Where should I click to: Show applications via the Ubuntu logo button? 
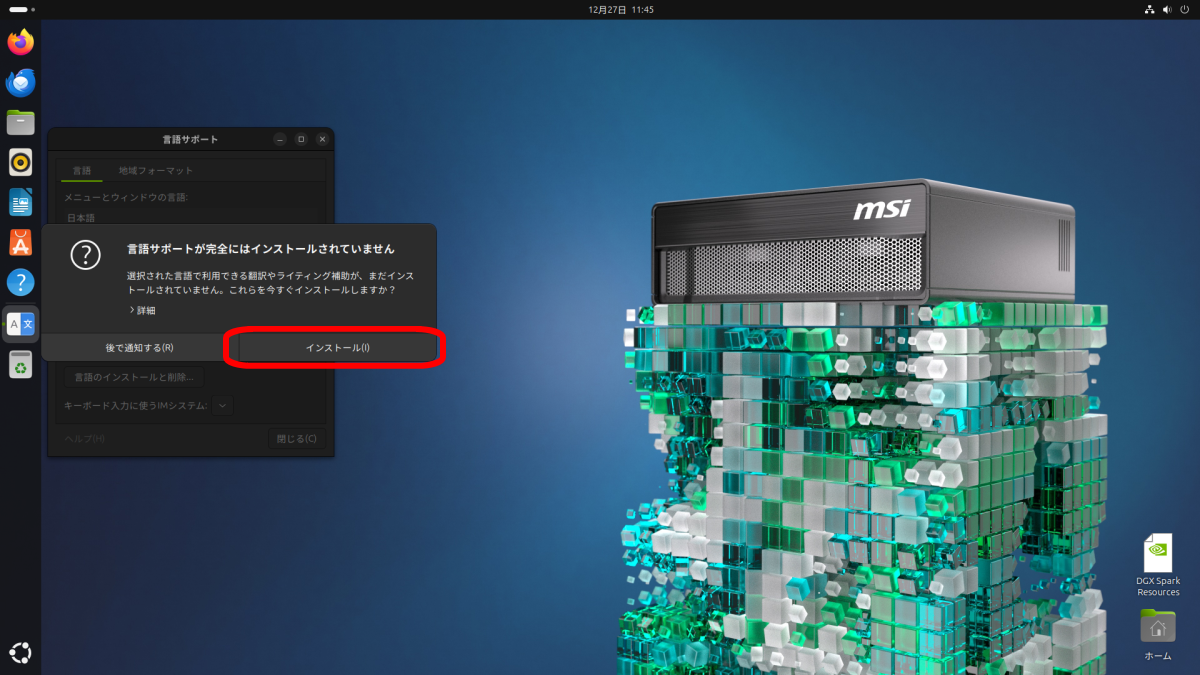coord(20,651)
